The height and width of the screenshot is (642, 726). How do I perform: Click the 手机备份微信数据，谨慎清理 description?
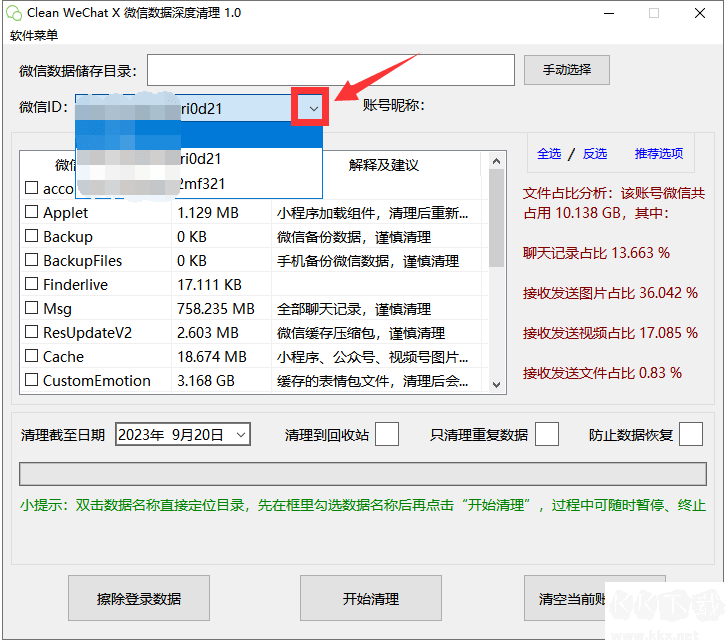click(368, 261)
